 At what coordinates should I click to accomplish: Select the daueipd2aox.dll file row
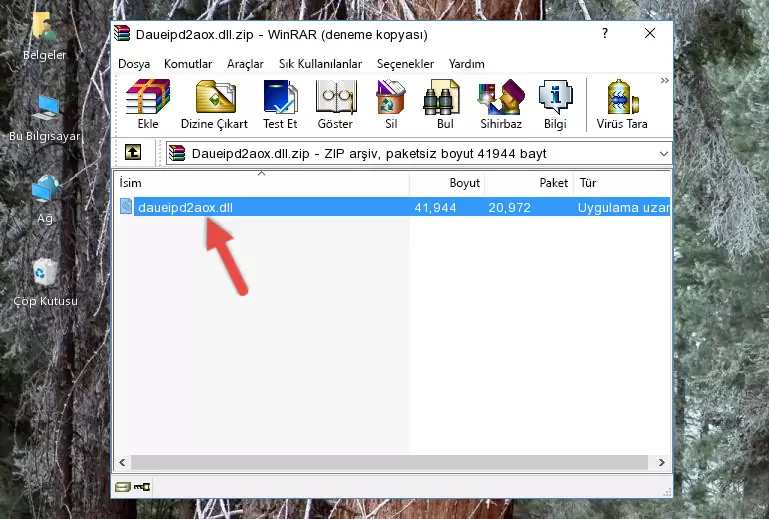click(393, 207)
